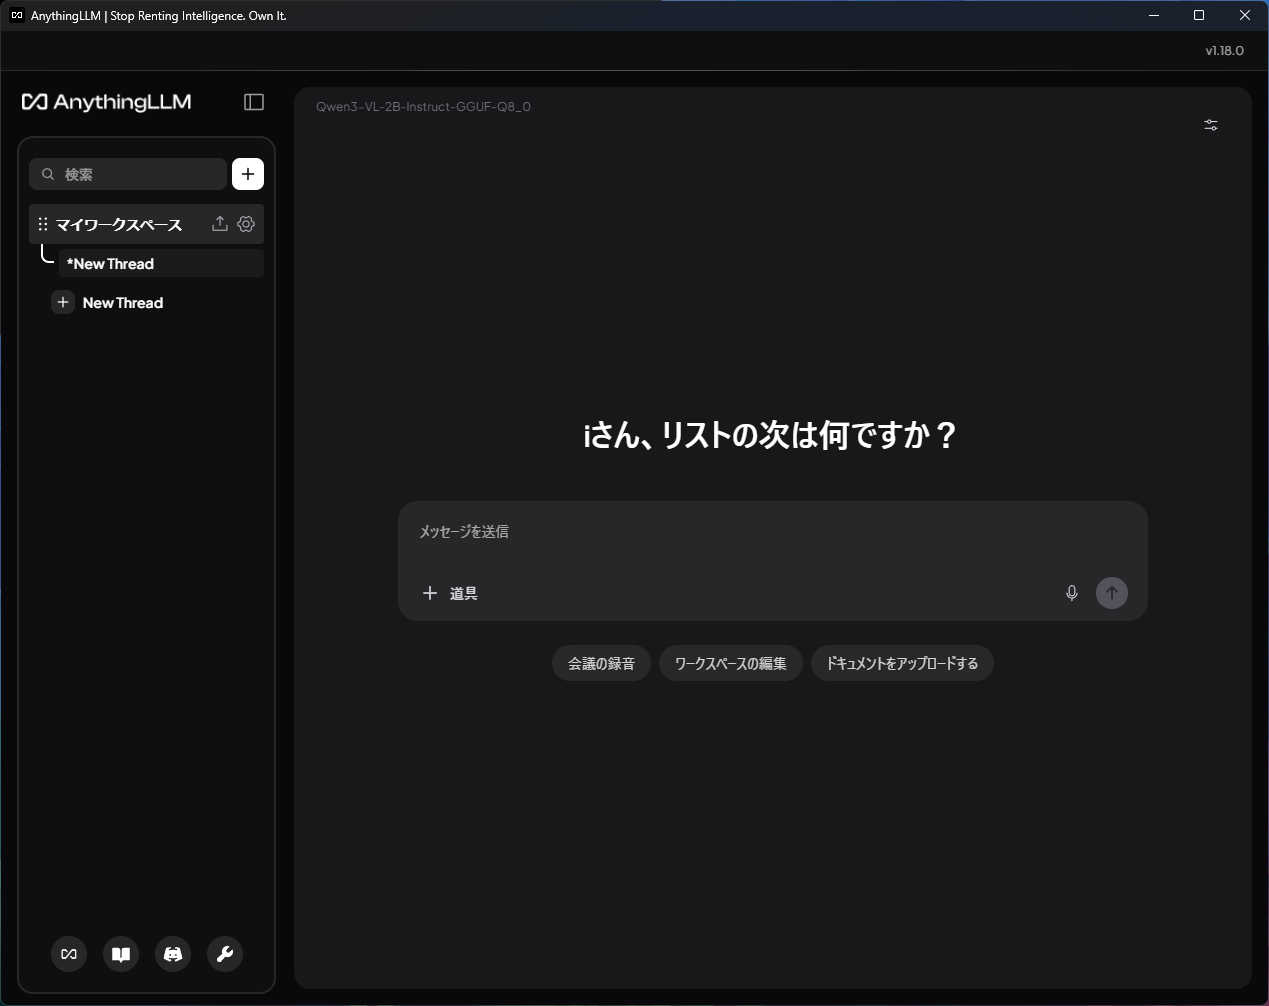This screenshot has height=1006, width=1269.
Task: Focus the 検索 search field
Action: coord(128,174)
